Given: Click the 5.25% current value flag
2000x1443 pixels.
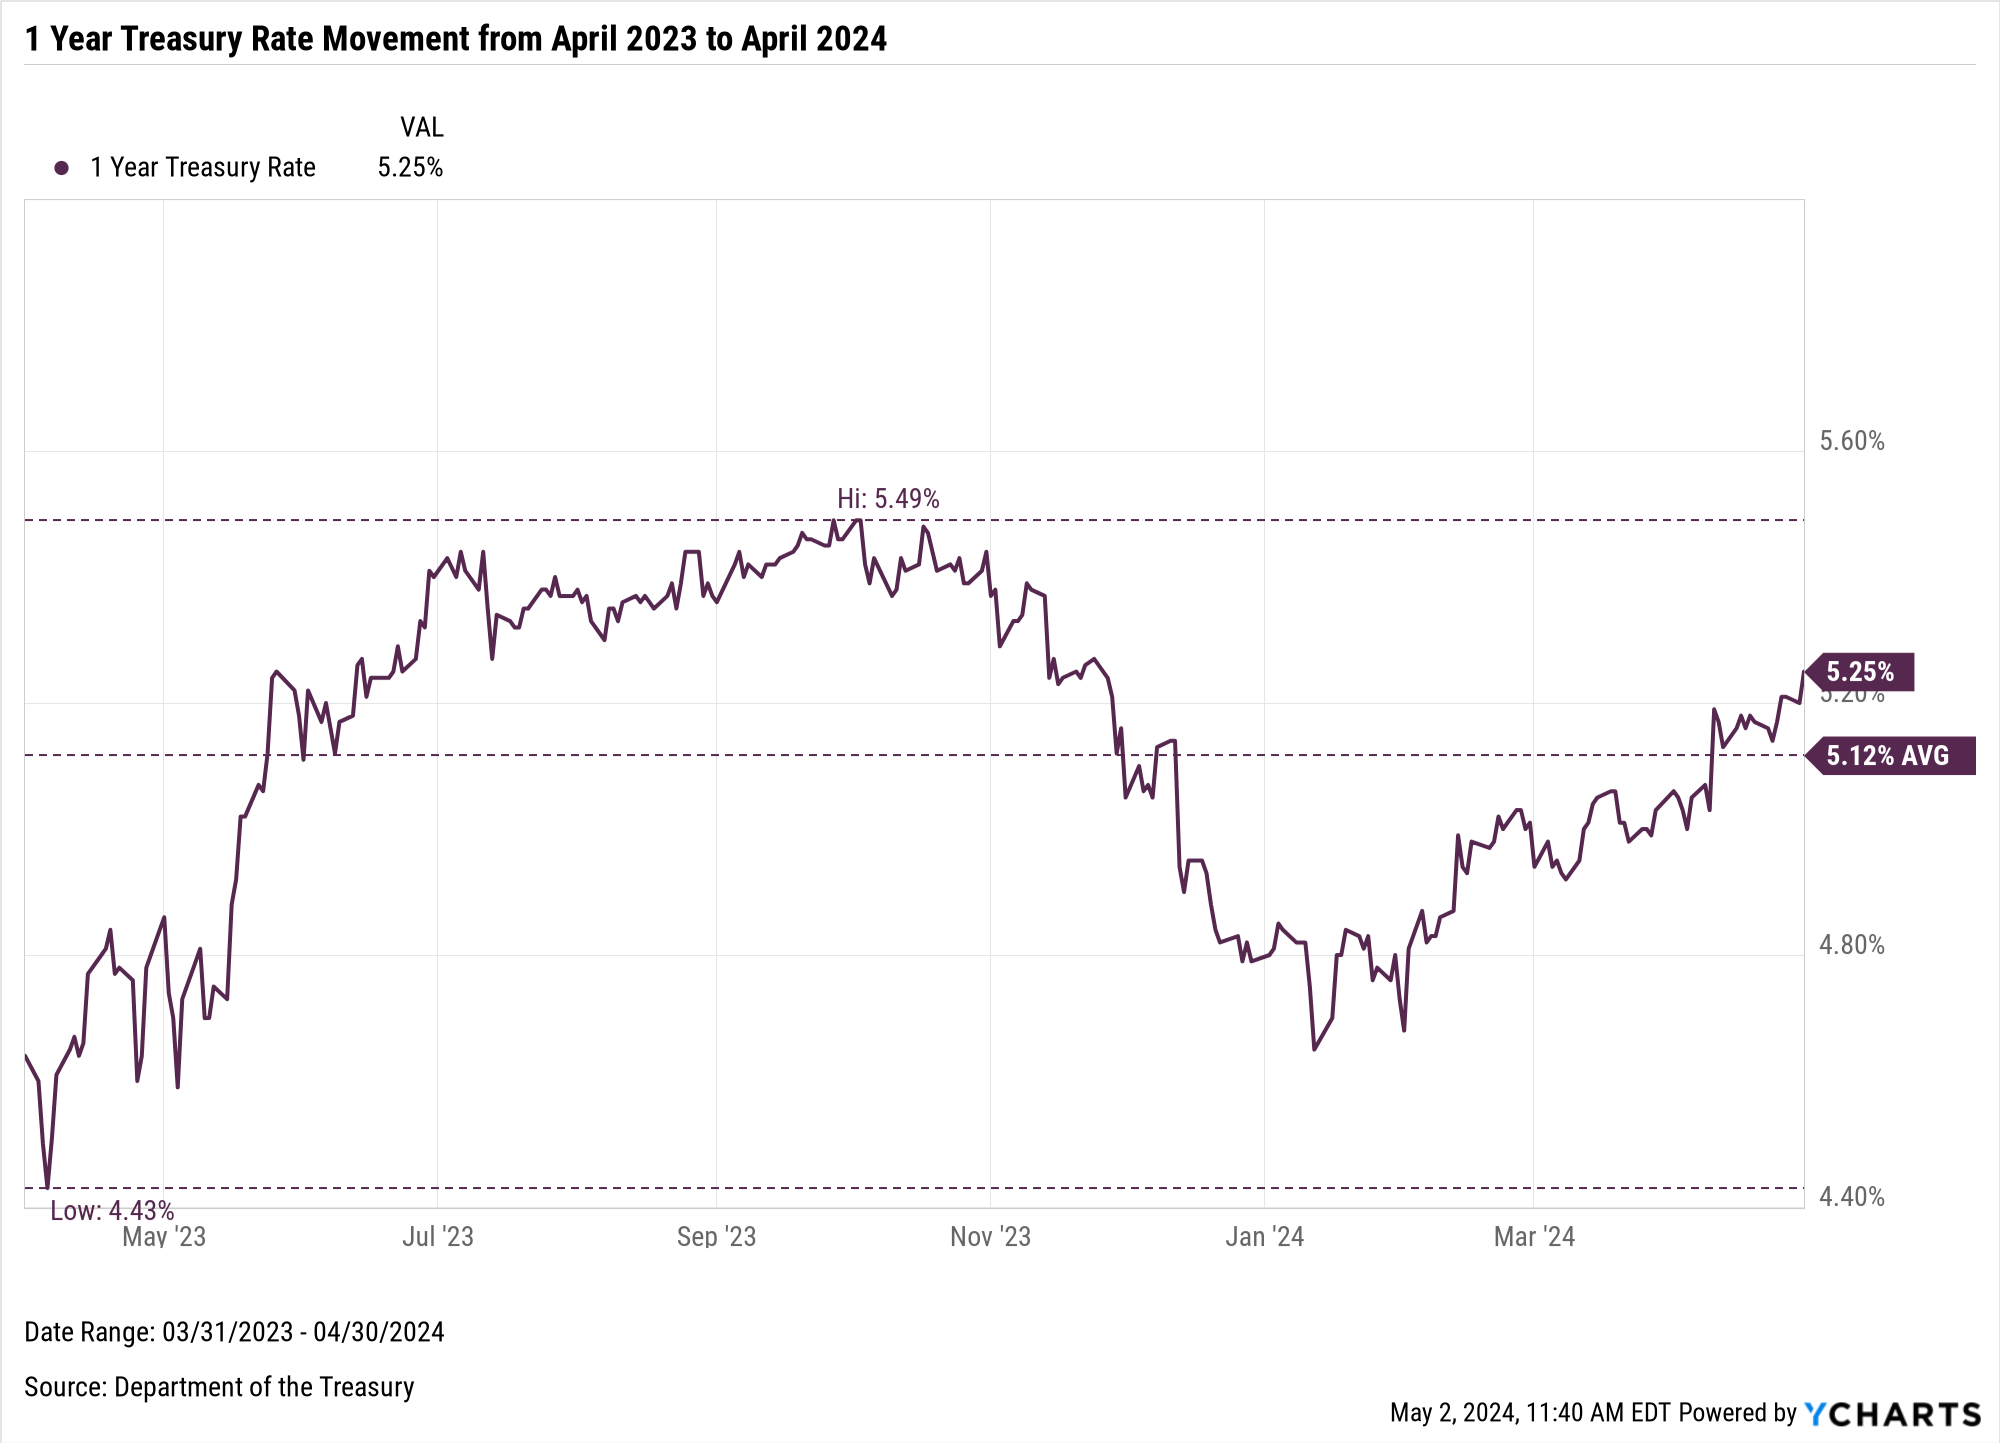Looking at the screenshot, I should click(x=1861, y=671).
